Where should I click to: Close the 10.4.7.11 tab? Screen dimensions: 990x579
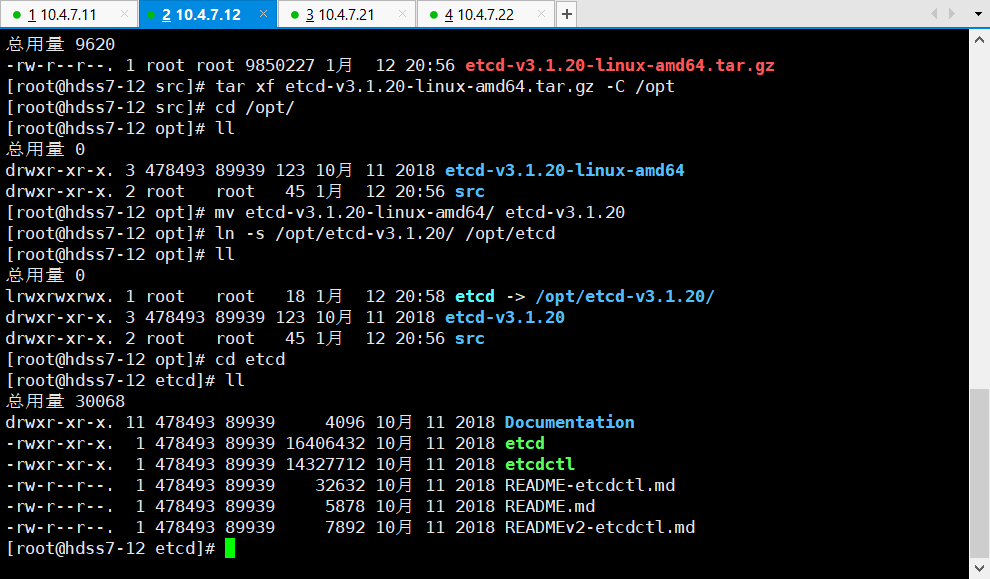pyautogui.click(x=126, y=14)
